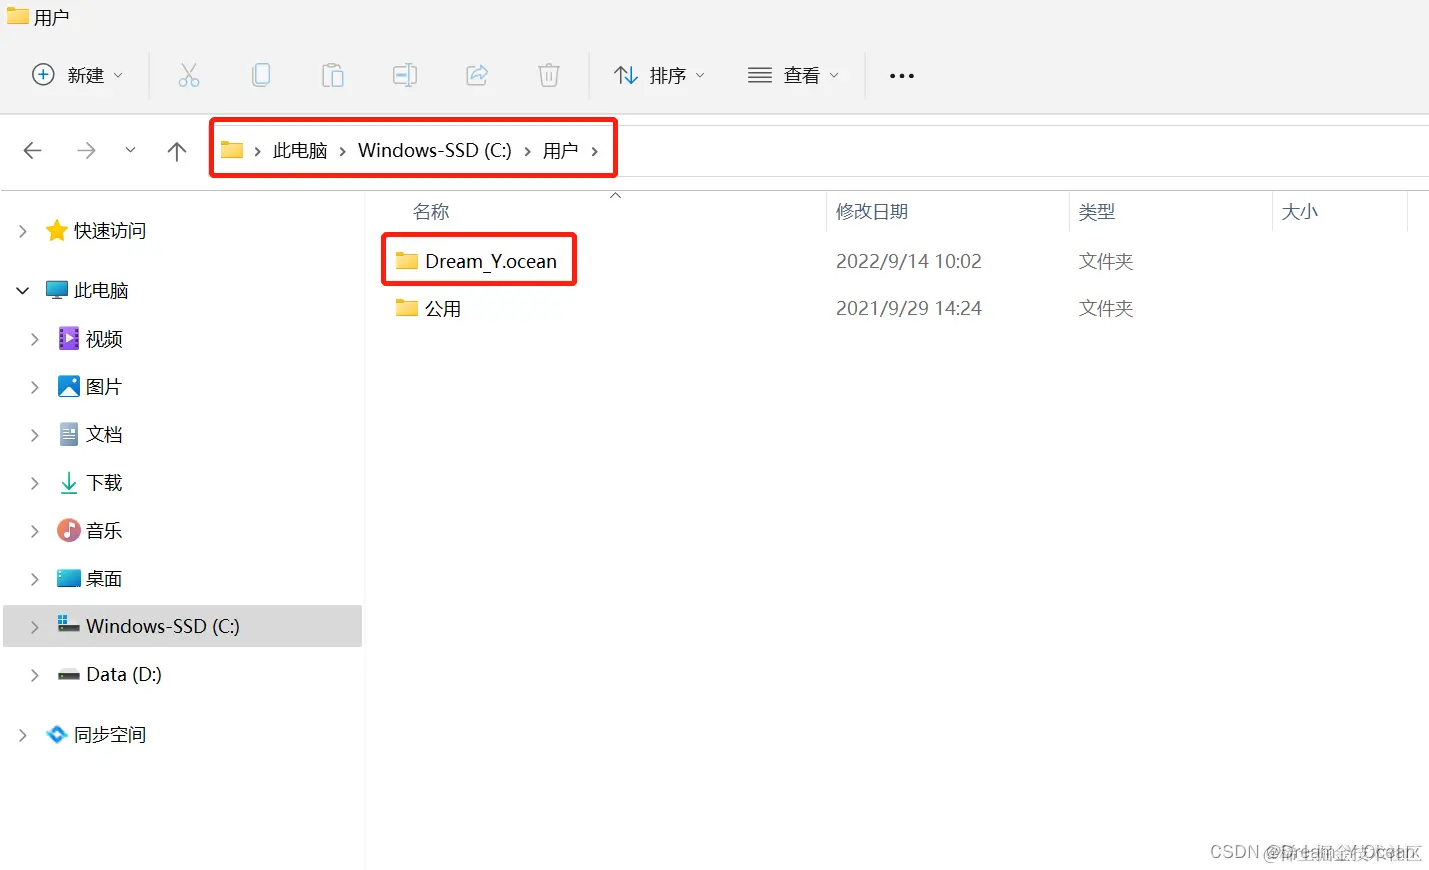Image resolution: width=1429 pixels, height=870 pixels.
Task: Click 用户 in the address breadcrumb
Action: 561,150
